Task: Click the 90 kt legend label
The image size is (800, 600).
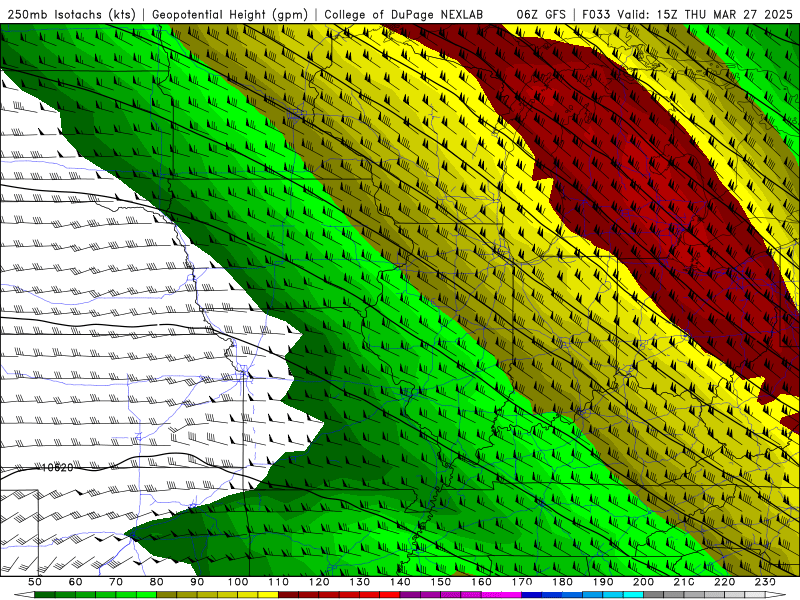Action: click(197, 582)
